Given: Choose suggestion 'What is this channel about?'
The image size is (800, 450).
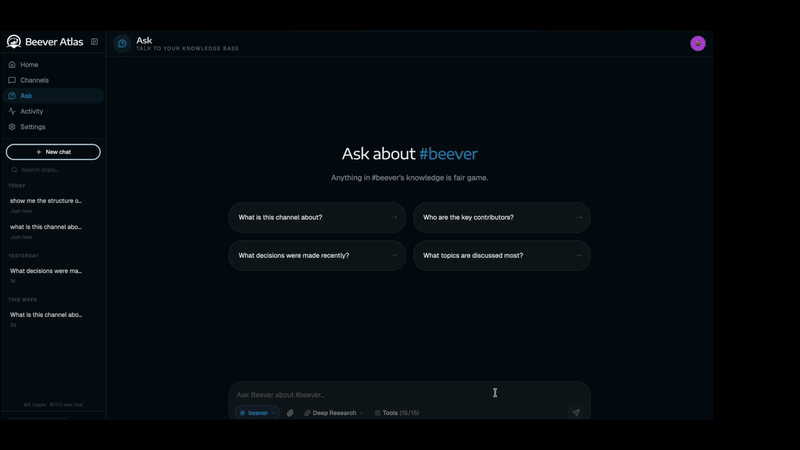Looking at the screenshot, I should pyautogui.click(x=317, y=217).
